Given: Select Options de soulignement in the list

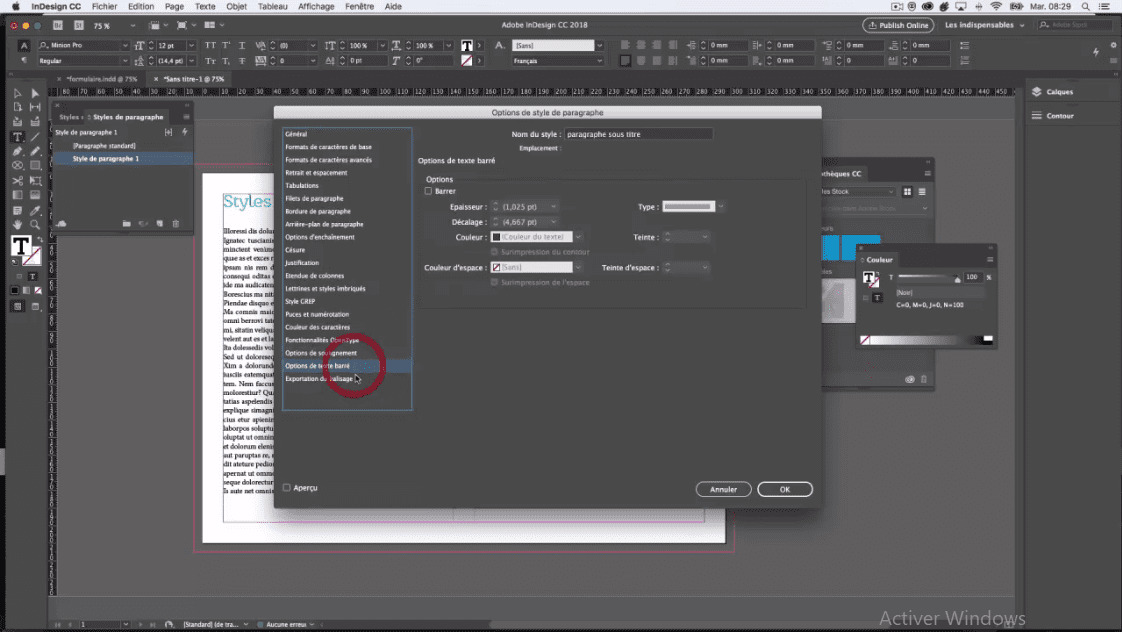Looking at the screenshot, I should point(321,353).
